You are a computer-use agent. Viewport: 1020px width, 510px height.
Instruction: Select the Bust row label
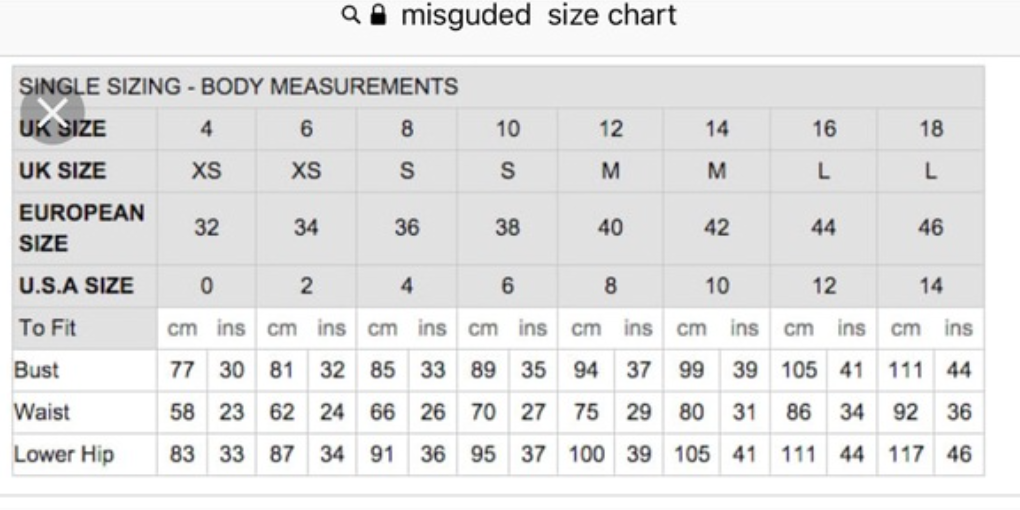pyautogui.click(x=36, y=370)
